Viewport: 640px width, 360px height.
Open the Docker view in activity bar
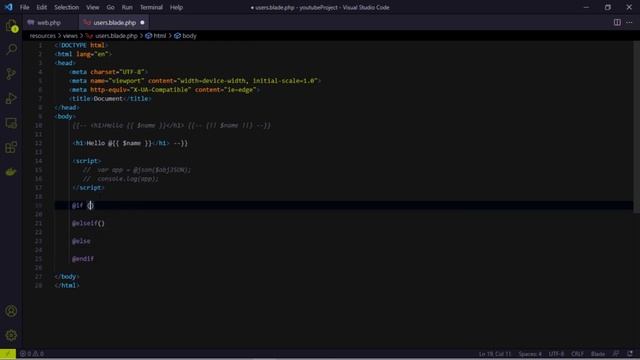coord(11,172)
